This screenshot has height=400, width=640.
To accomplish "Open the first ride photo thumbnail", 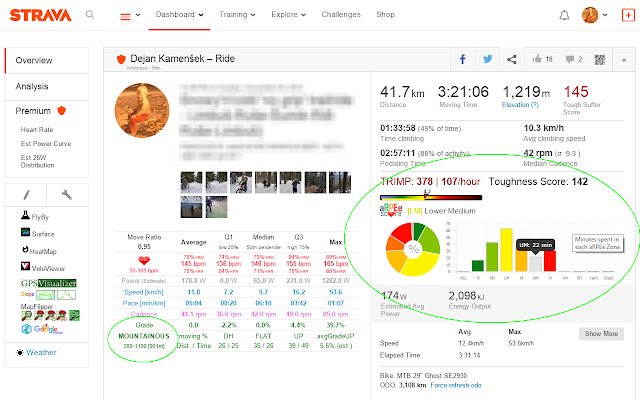I will pyautogui.click(x=191, y=182).
